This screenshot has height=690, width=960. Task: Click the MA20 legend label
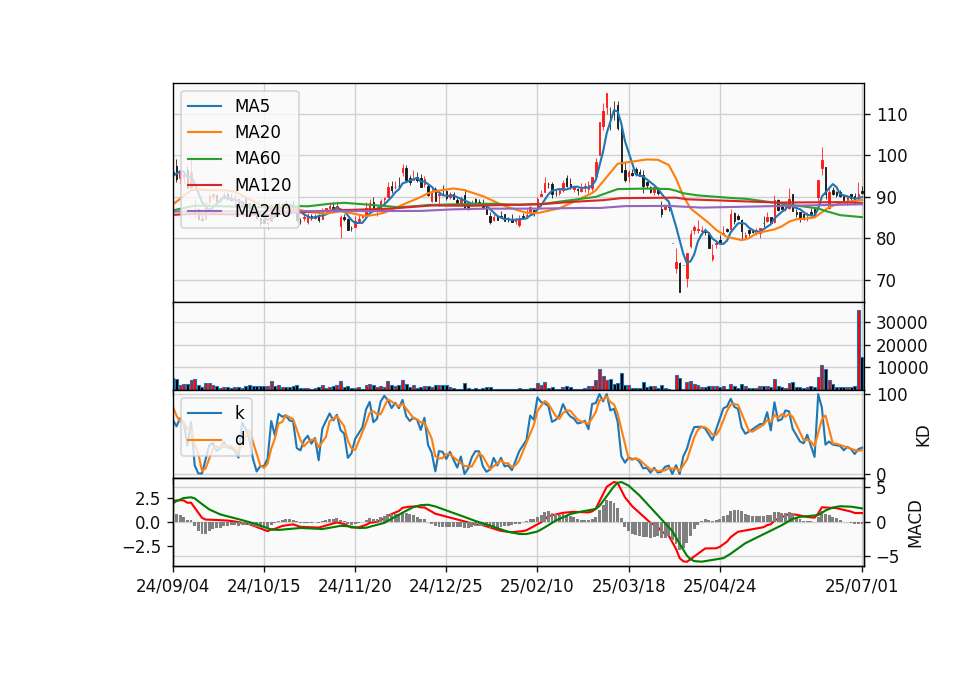(258, 132)
